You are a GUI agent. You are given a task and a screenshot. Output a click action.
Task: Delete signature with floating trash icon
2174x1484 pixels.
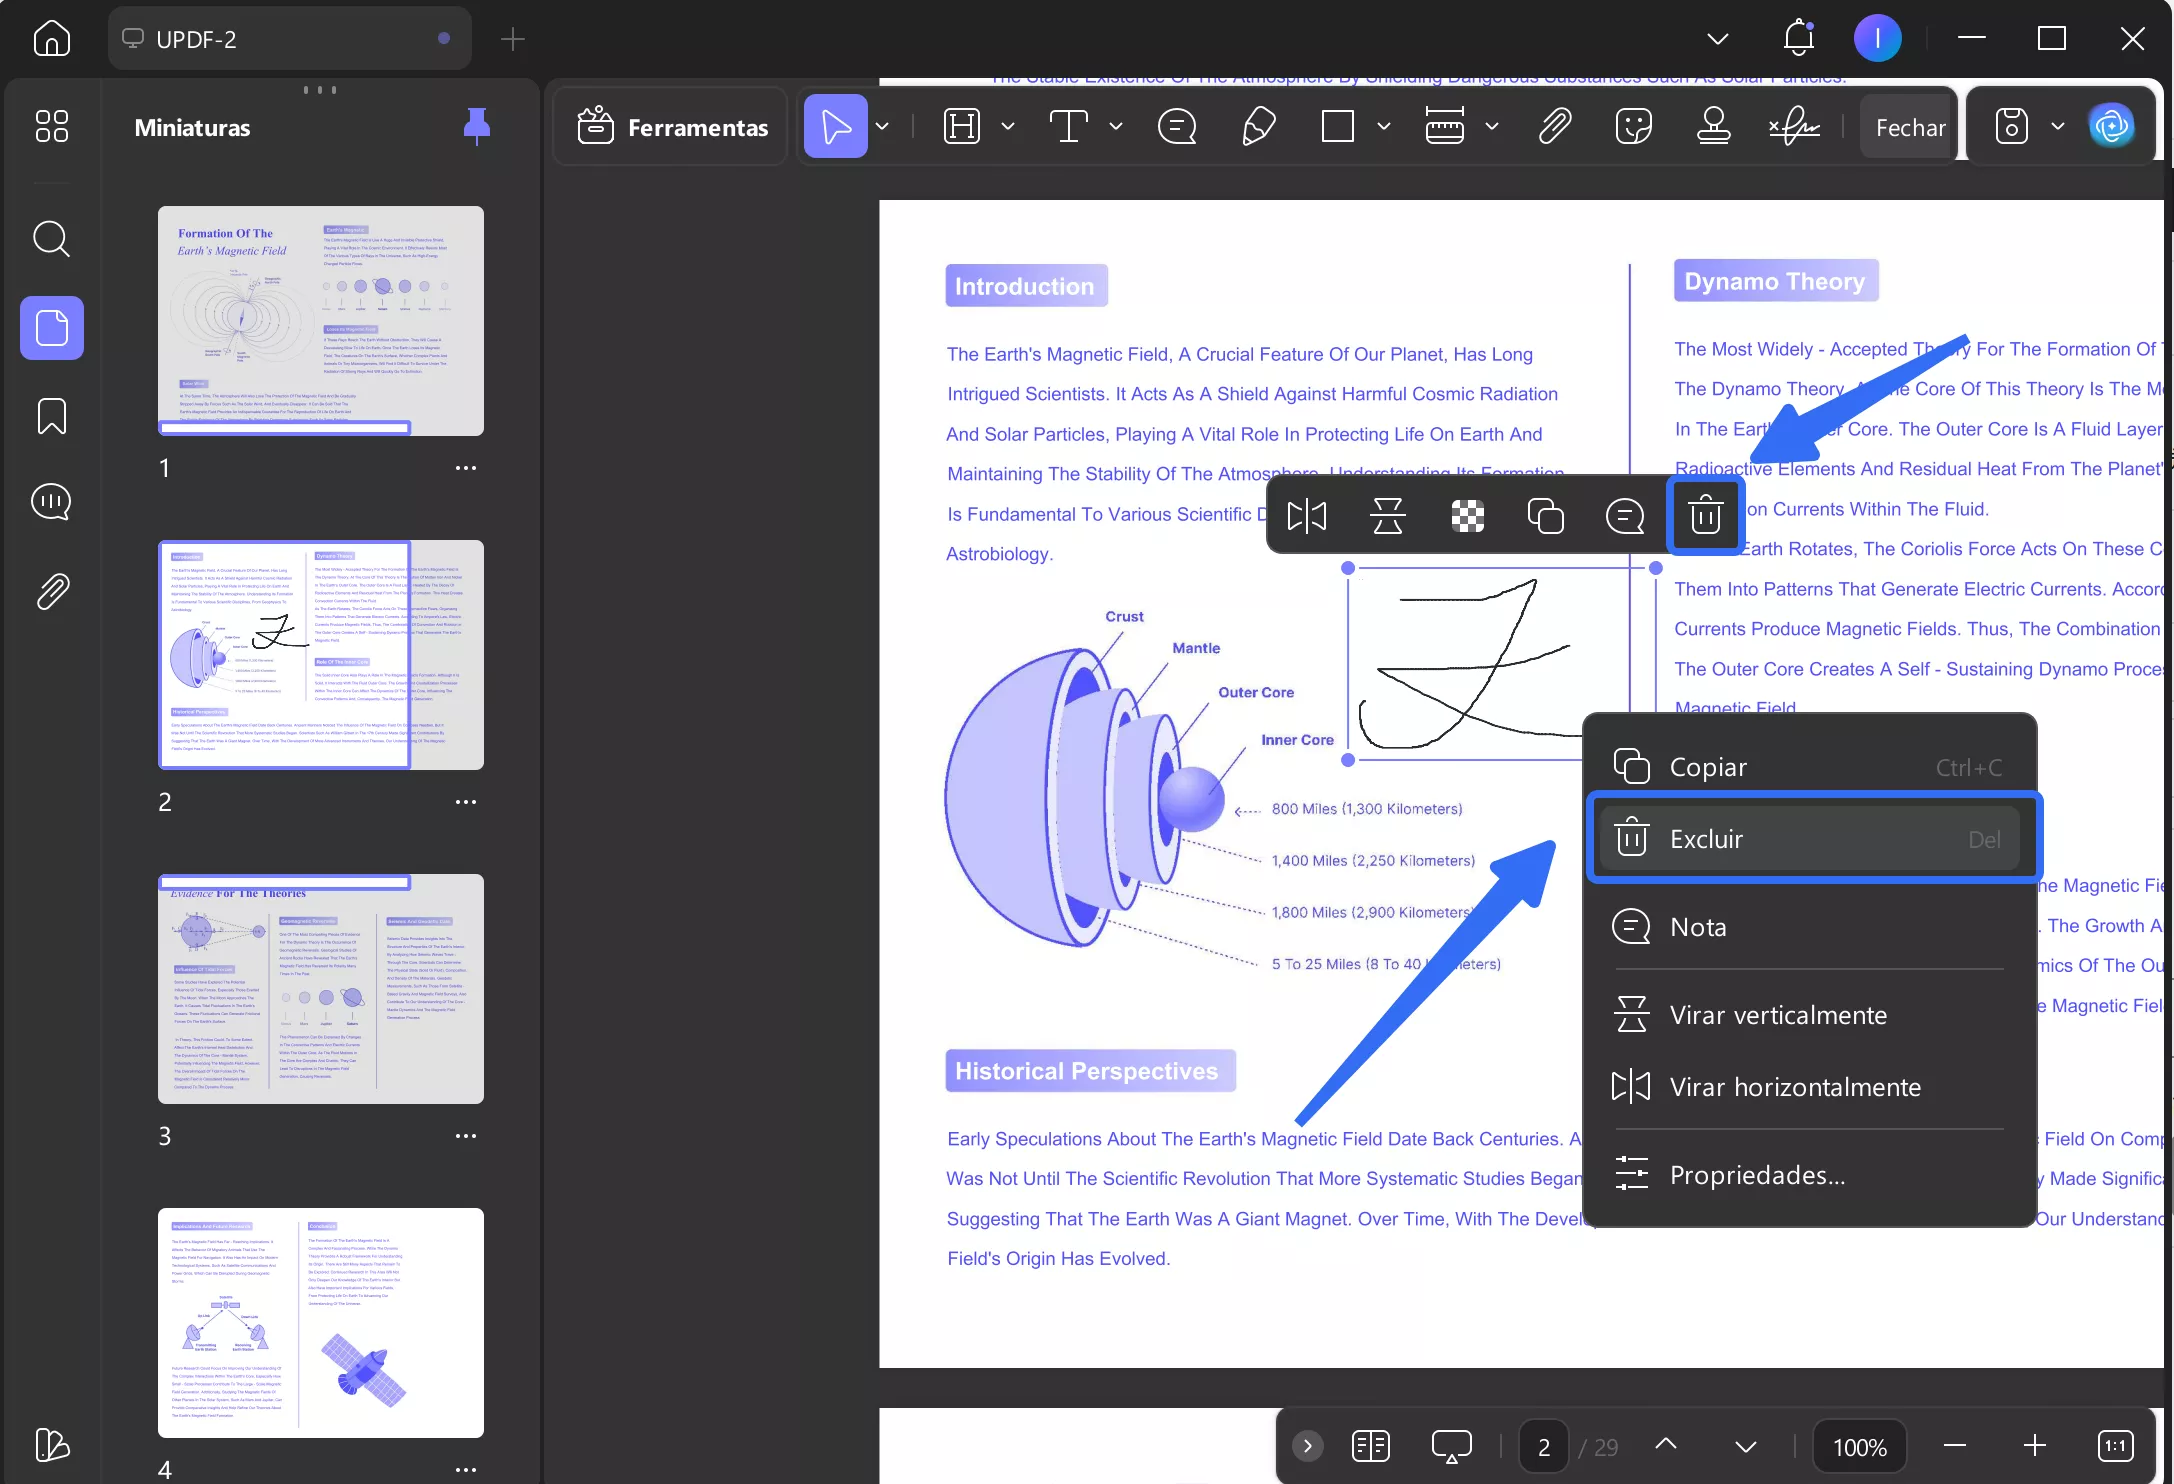coord(1705,516)
